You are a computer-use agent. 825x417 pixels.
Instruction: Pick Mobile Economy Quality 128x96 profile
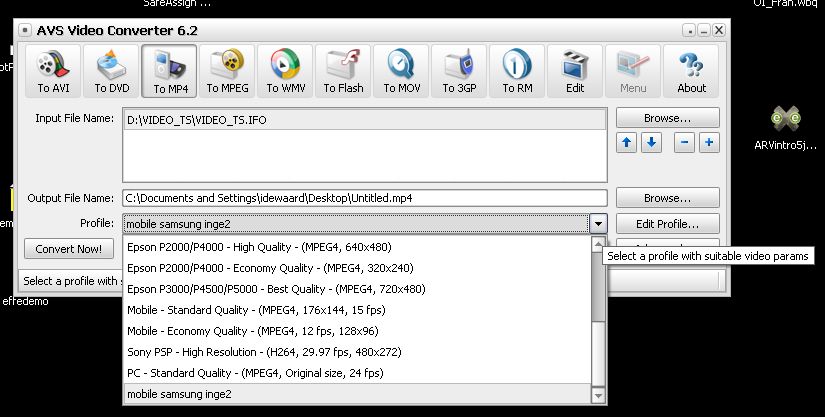pyautogui.click(x=358, y=331)
